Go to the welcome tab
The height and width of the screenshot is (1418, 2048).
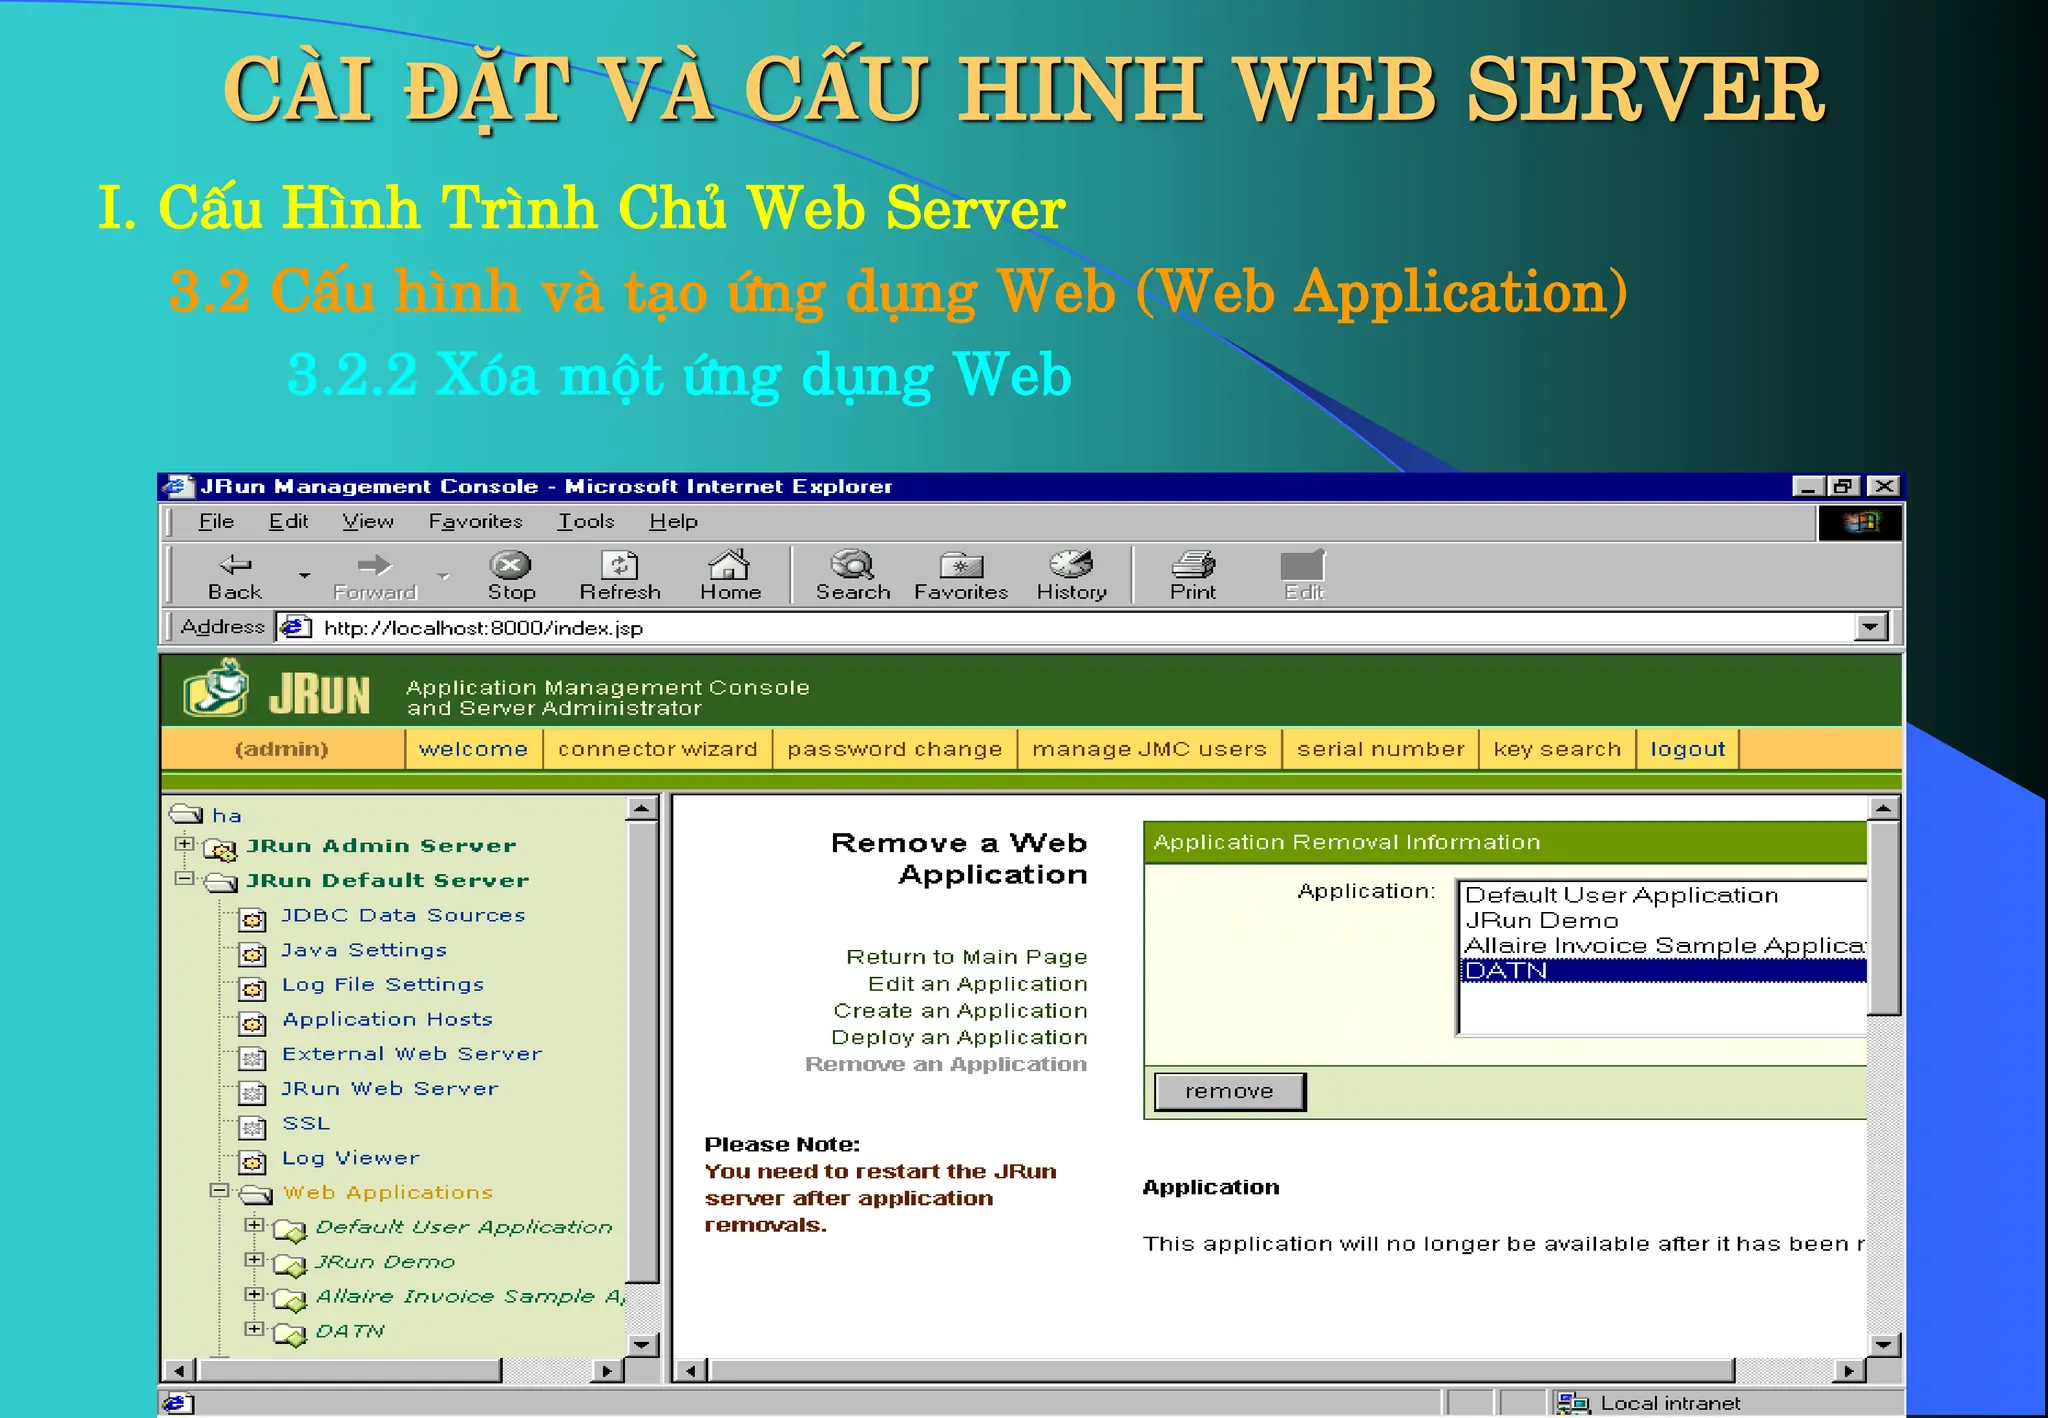[473, 749]
